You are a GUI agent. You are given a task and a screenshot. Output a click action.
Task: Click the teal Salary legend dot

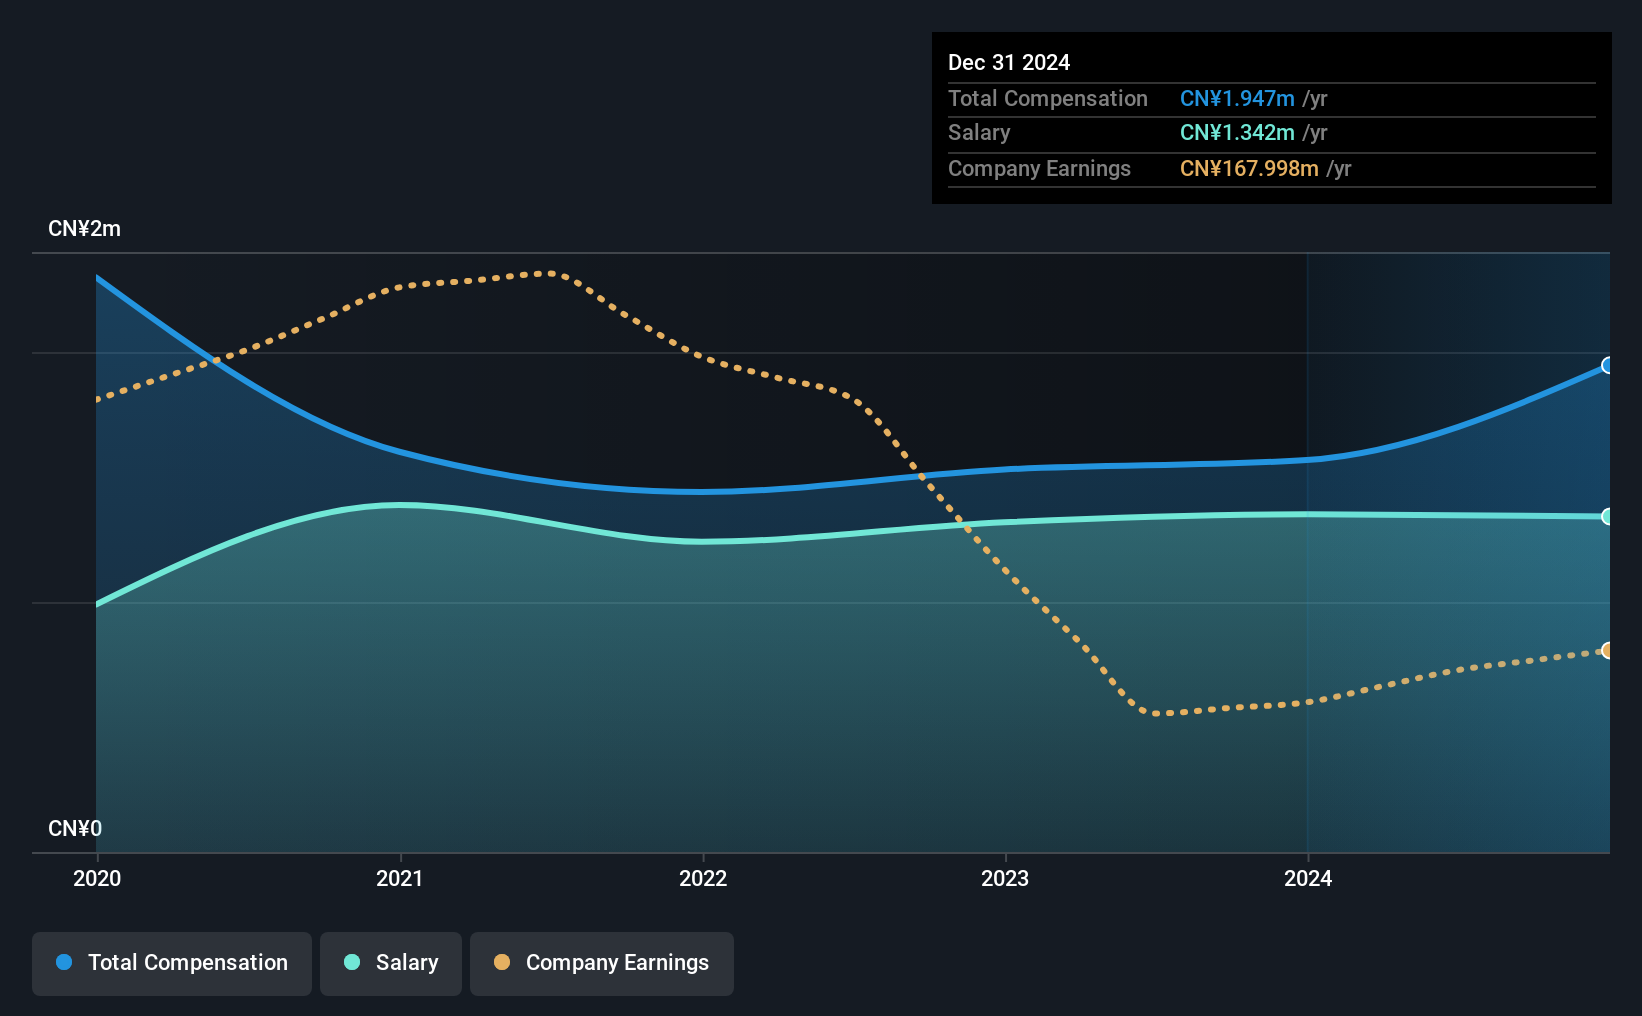352,962
